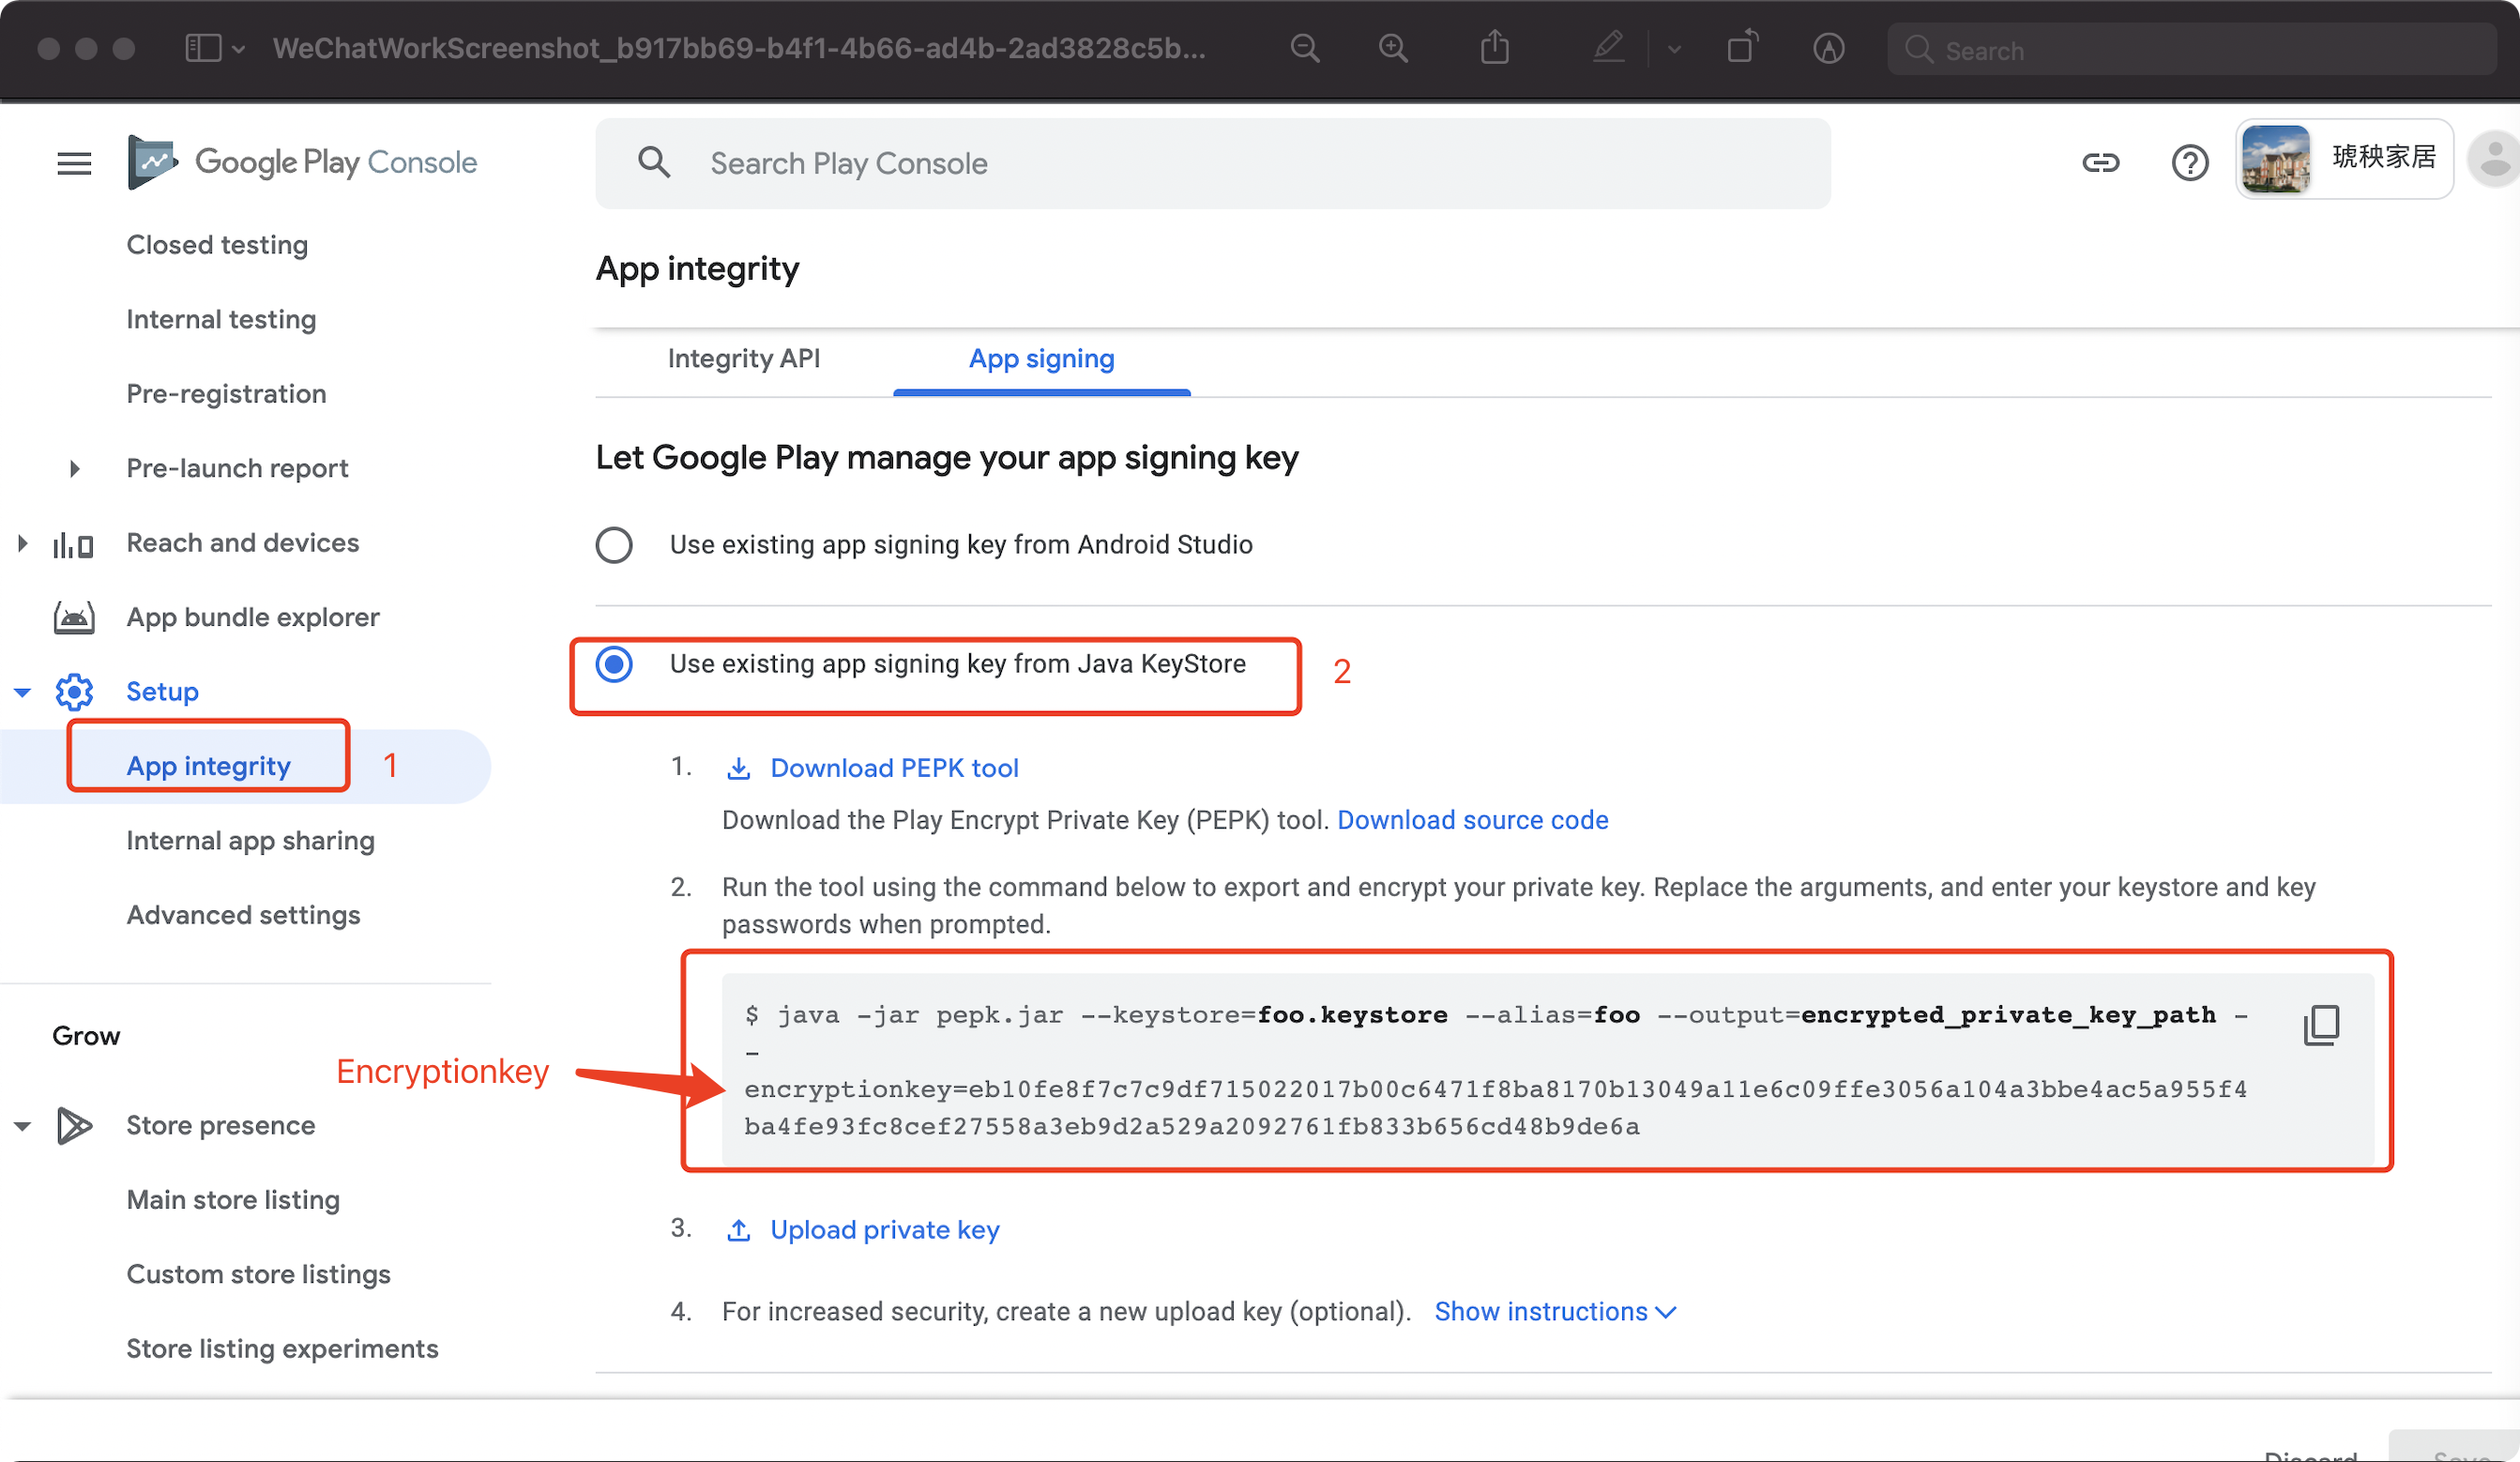This screenshot has height=1462, width=2520.
Task: Expand Show instructions for upload key
Action: coord(1555,1312)
